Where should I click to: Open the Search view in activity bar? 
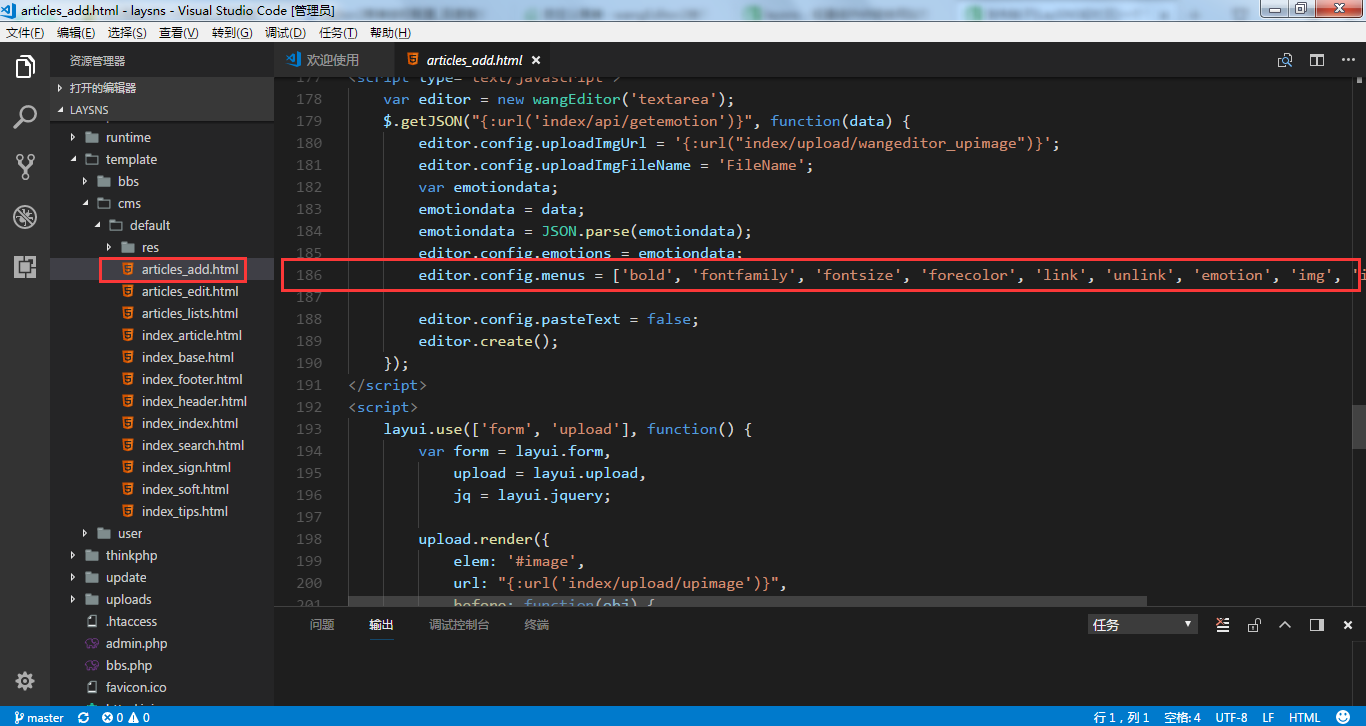click(x=25, y=117)
